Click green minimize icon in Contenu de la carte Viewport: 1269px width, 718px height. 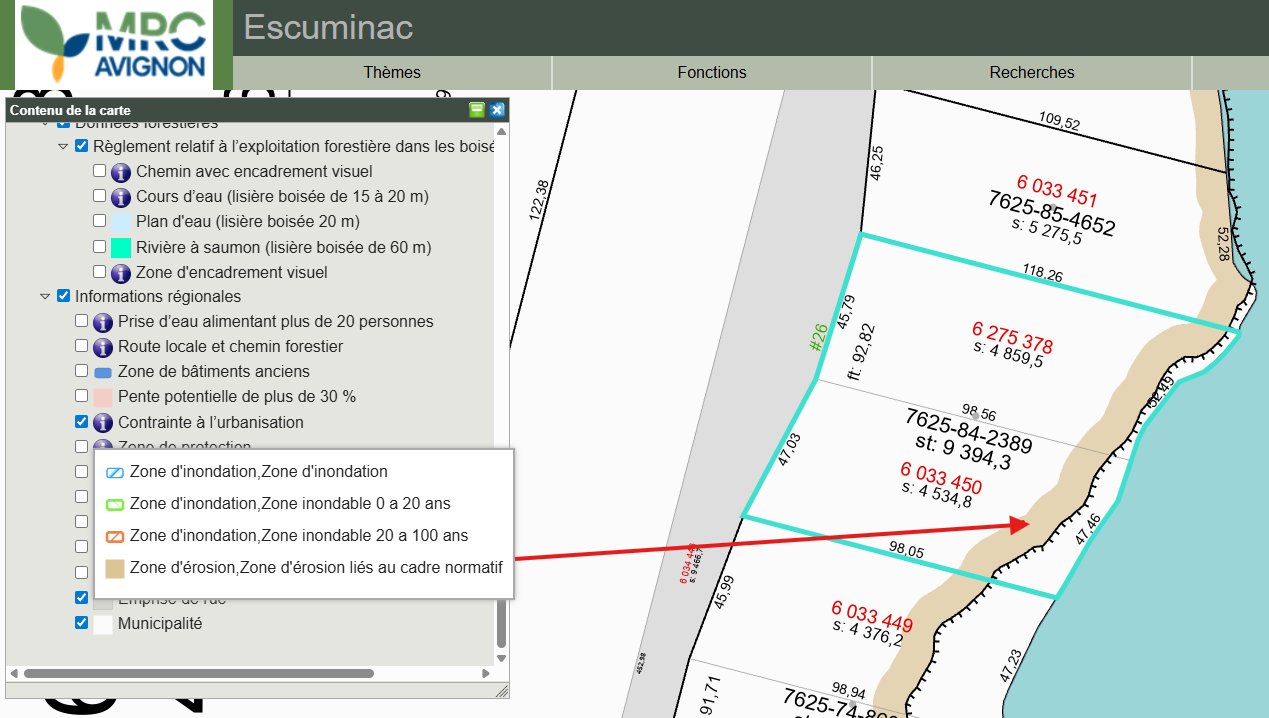pyautogui.click(x=477, y=110)
